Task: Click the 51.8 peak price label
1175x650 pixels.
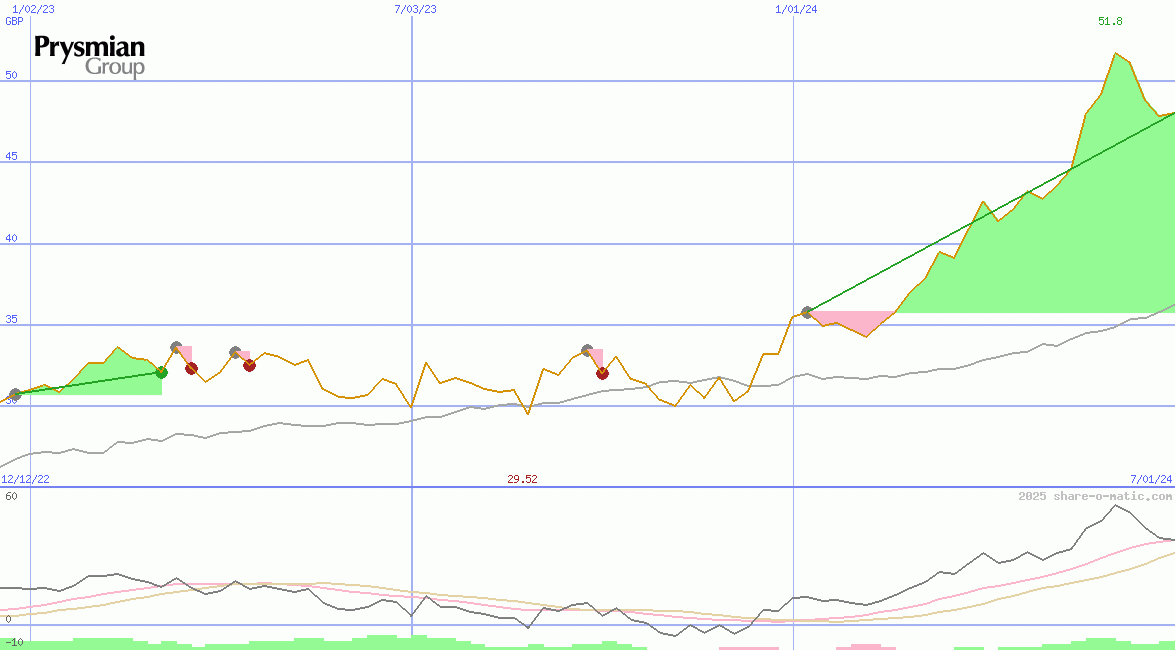Action: point(1110,21)
